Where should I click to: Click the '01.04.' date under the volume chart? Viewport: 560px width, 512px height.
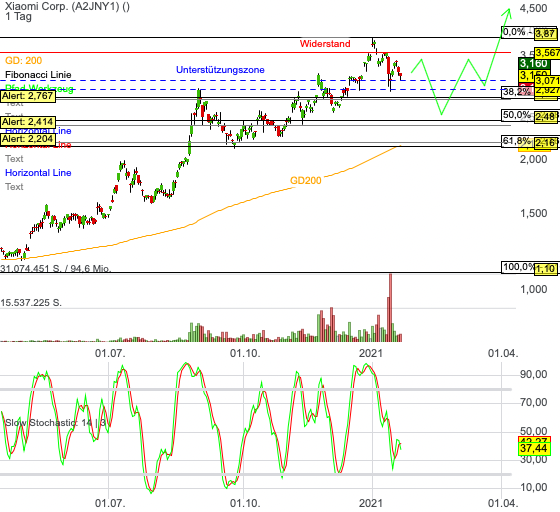[x=503, y=353]
